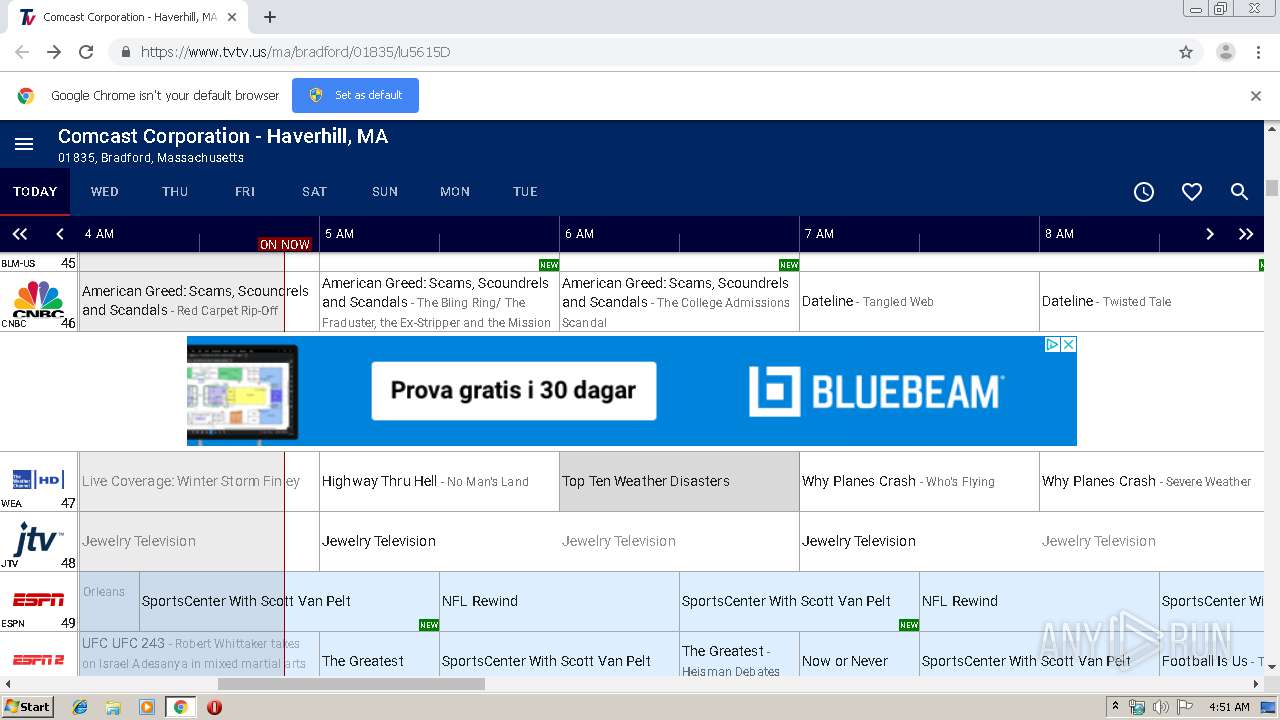Image resolution: width=1280 pixels, height=720 pixels.
Task: Switch to the FRI day tab
Action: 245,192
